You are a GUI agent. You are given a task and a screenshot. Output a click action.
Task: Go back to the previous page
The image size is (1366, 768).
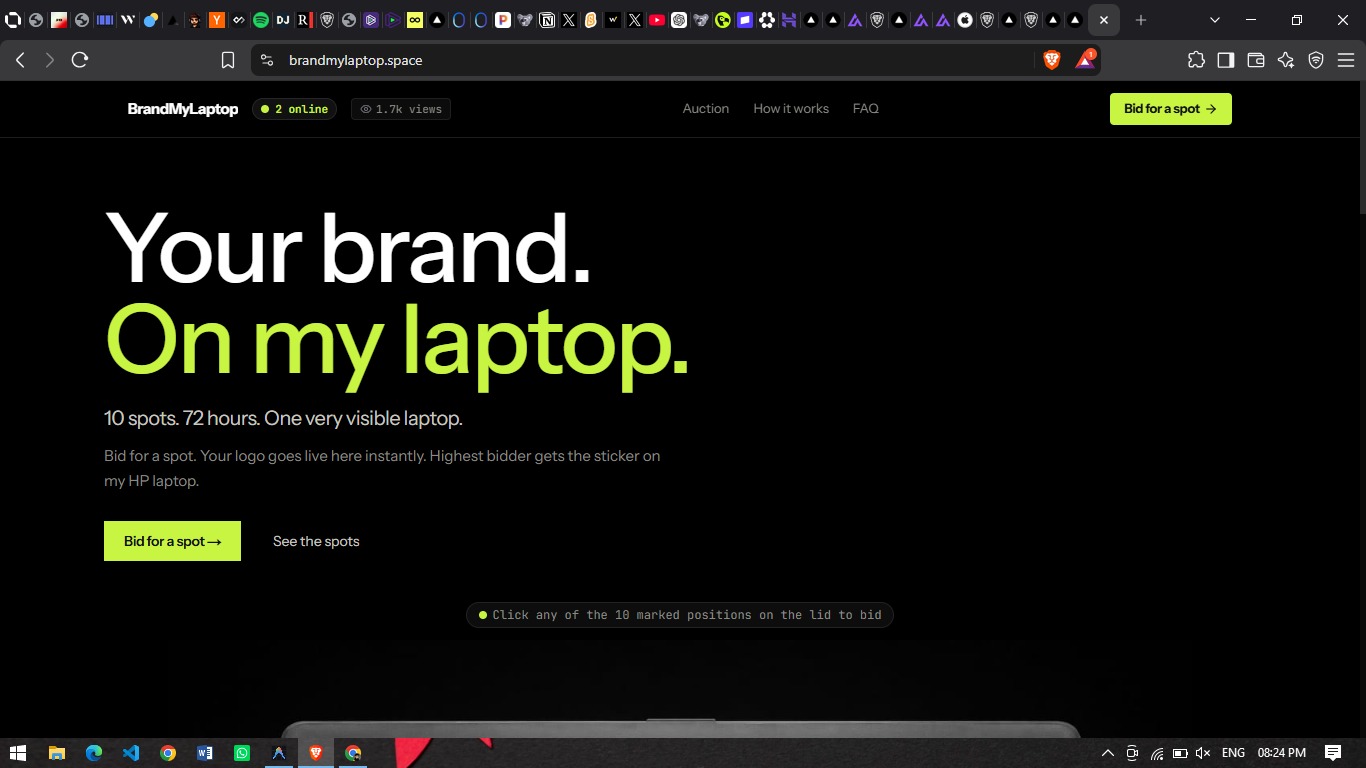[x=20, y=60]
